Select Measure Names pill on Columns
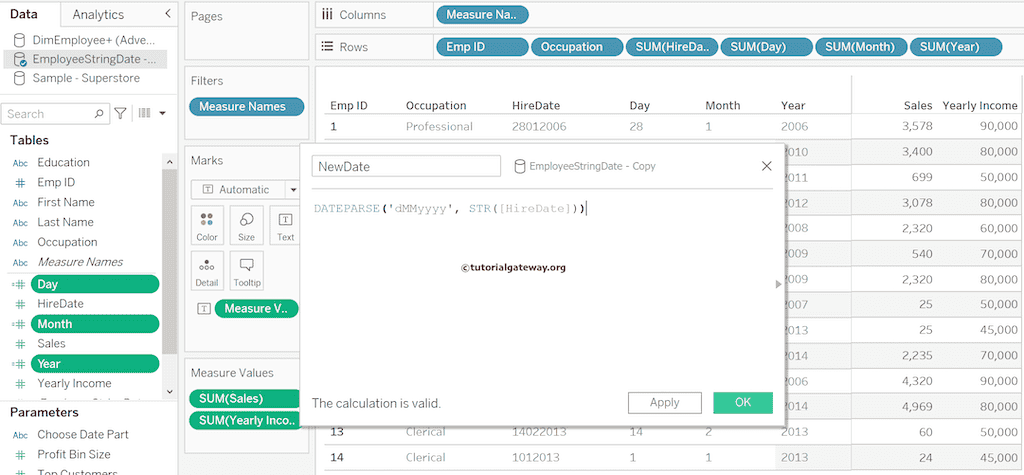 482,14
